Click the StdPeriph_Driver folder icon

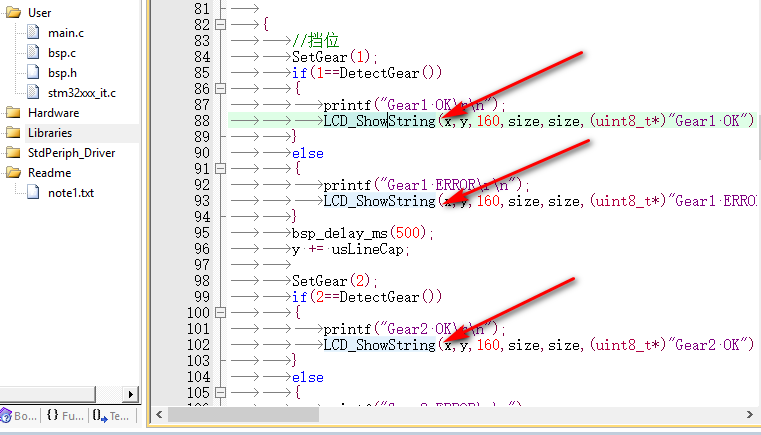pyautogui.click(x=13, y=153)
